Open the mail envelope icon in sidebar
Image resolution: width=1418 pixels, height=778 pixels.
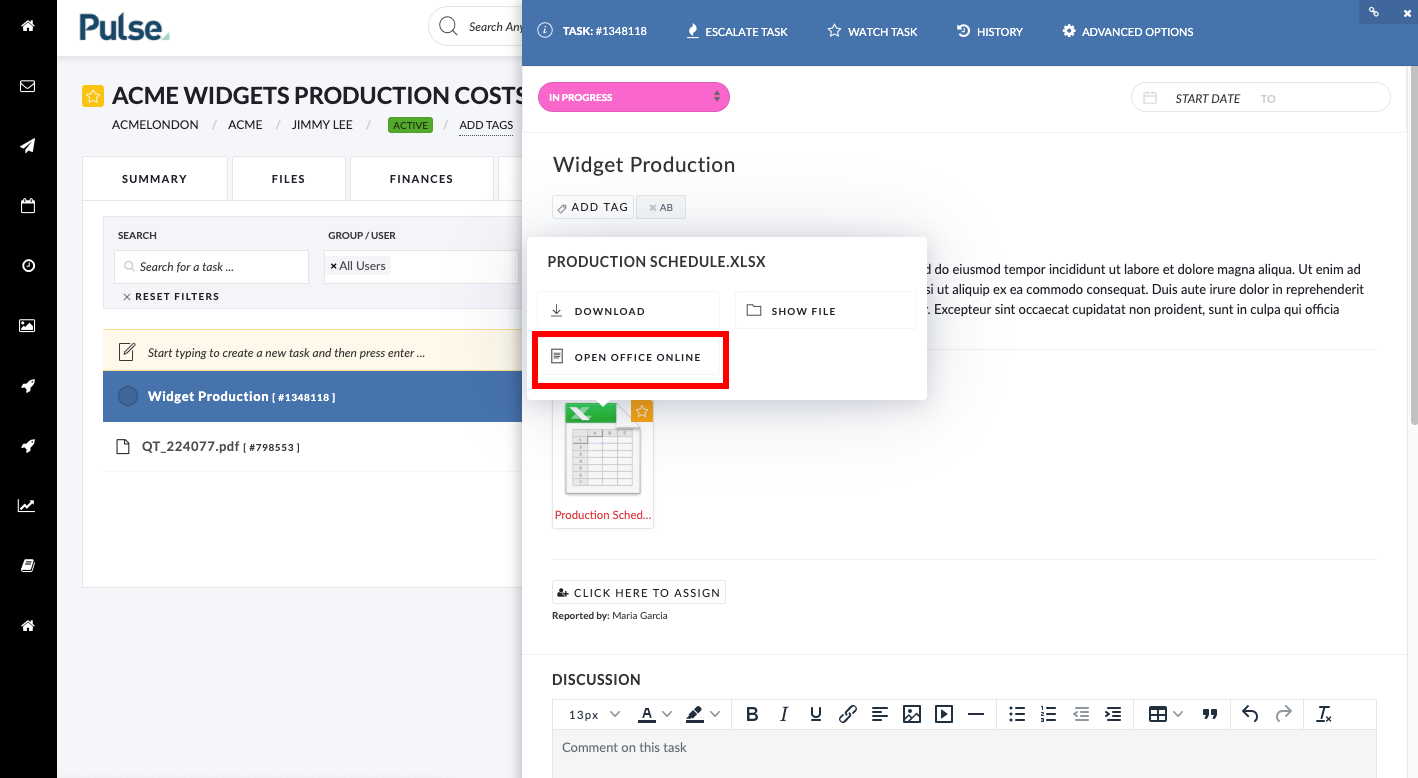pos(28,86)
